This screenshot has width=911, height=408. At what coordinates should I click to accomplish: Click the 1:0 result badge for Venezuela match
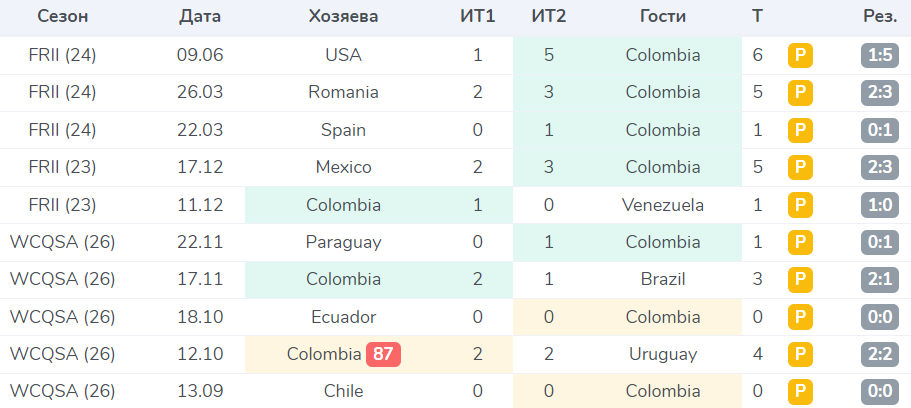880,205
